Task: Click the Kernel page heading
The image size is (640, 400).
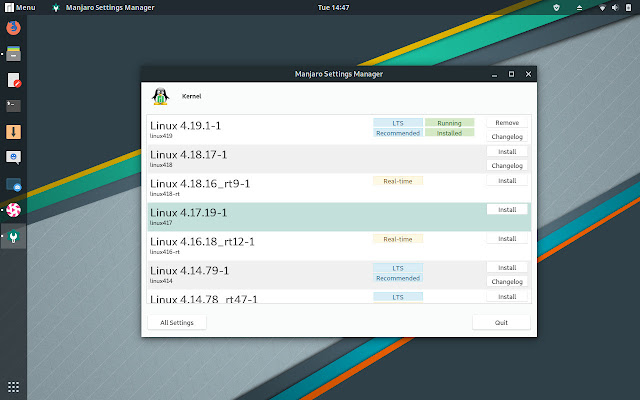Action: pyautogui.click(x=191, y=96)
